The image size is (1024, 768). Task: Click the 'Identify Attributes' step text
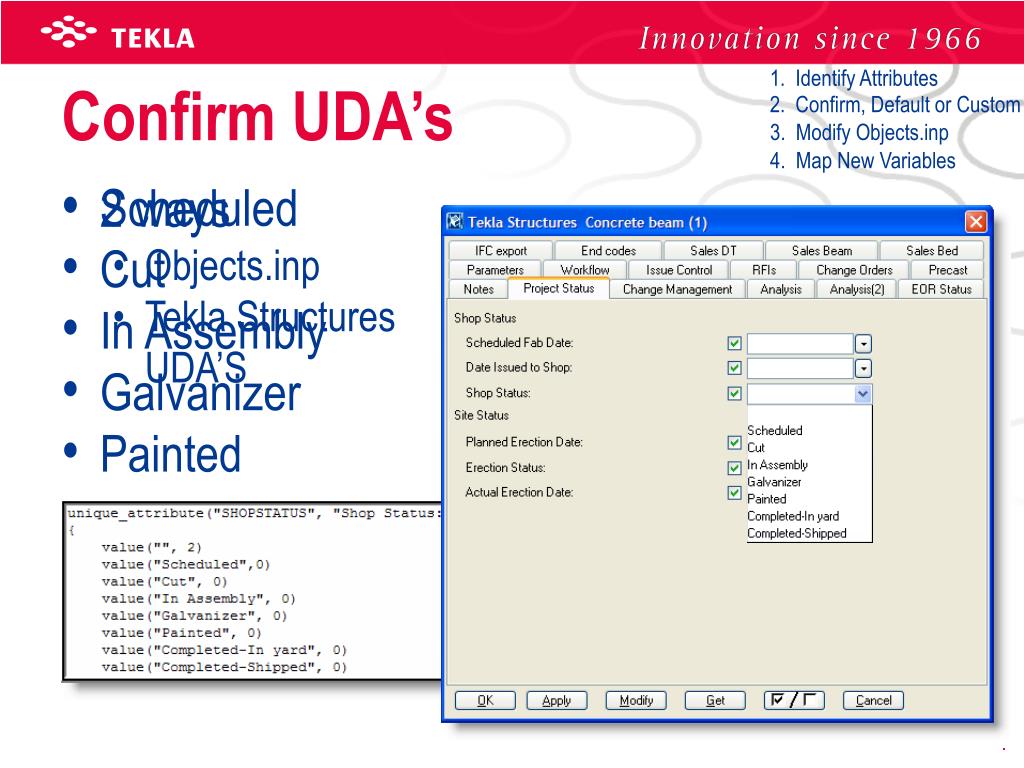(866, 78)
